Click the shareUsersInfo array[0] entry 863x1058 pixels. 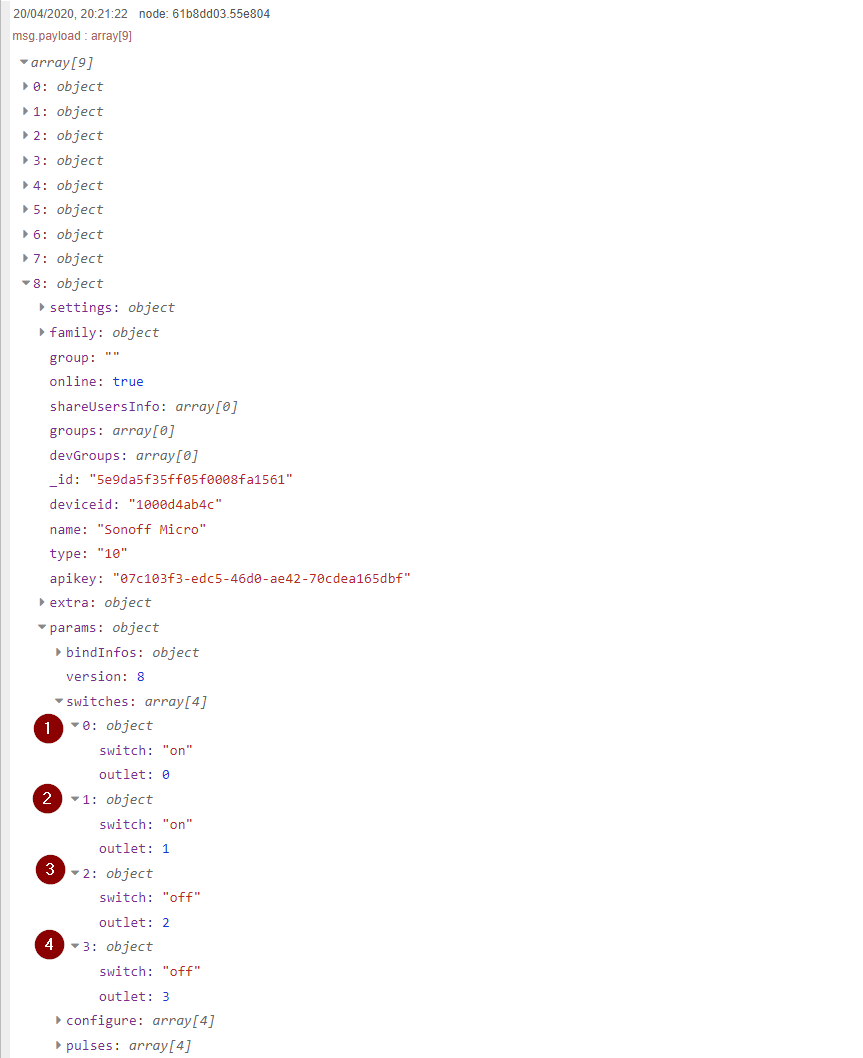click(144, 406)
